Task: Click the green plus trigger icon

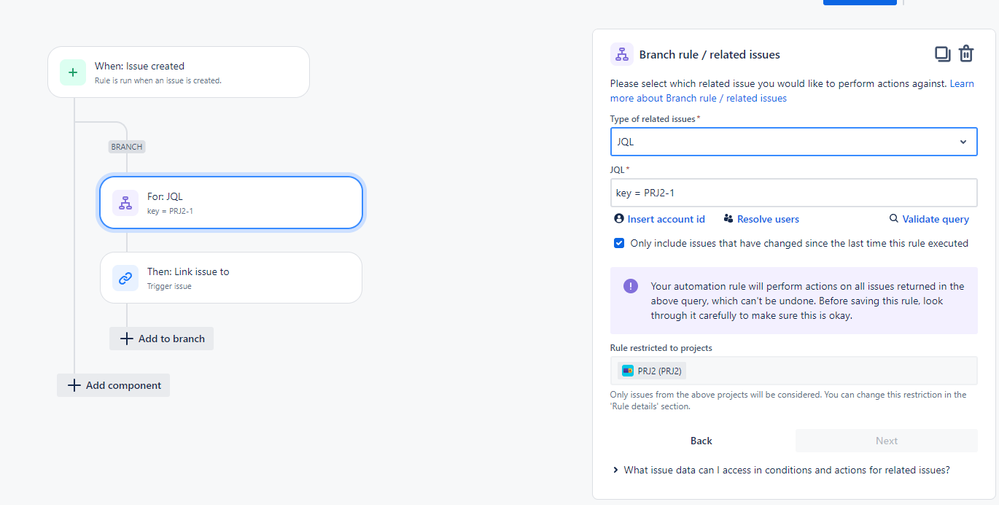Action: [x=73, y=72]
